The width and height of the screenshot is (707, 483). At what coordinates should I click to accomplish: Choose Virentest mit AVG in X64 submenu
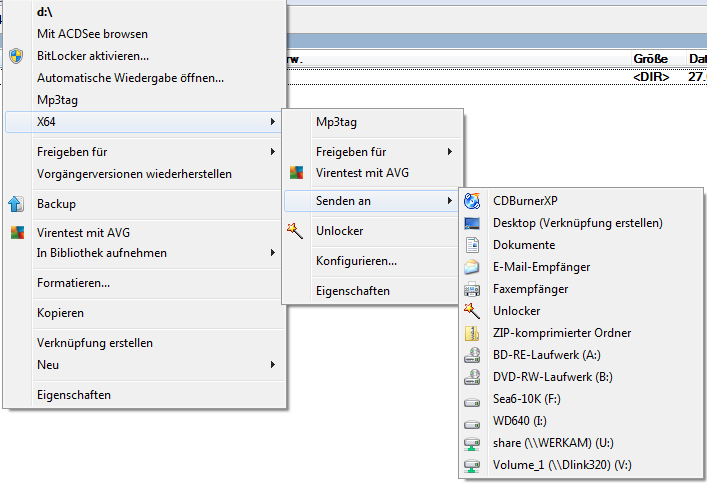(x=363, y=173)
